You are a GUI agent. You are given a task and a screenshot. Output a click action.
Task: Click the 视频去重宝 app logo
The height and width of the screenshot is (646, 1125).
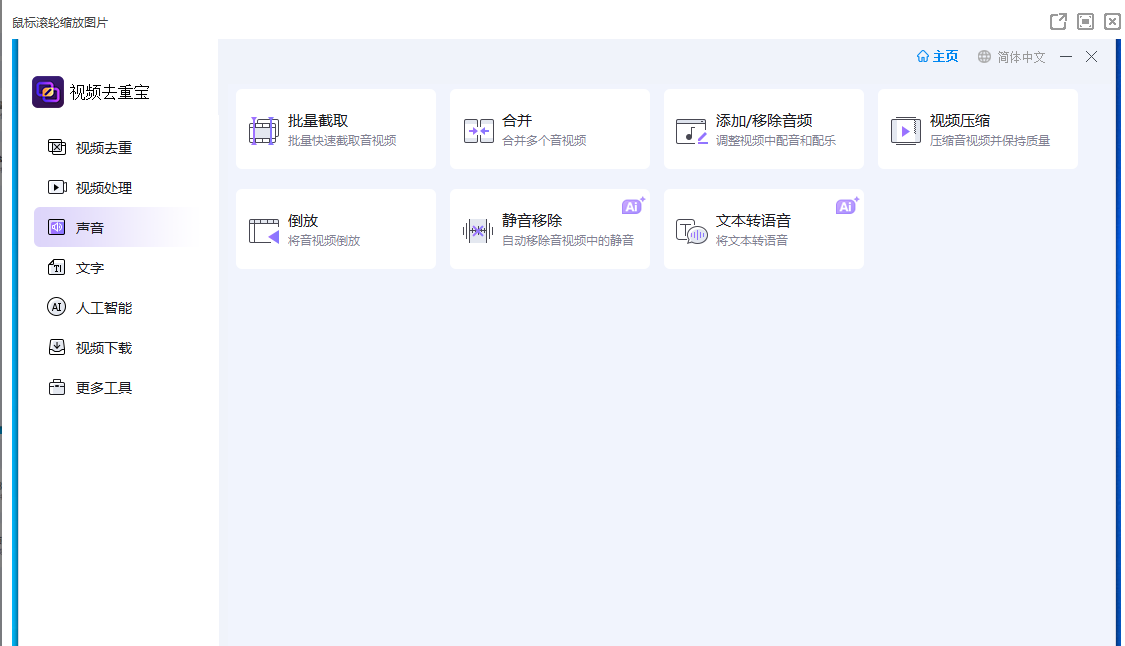tap(48, 92)
